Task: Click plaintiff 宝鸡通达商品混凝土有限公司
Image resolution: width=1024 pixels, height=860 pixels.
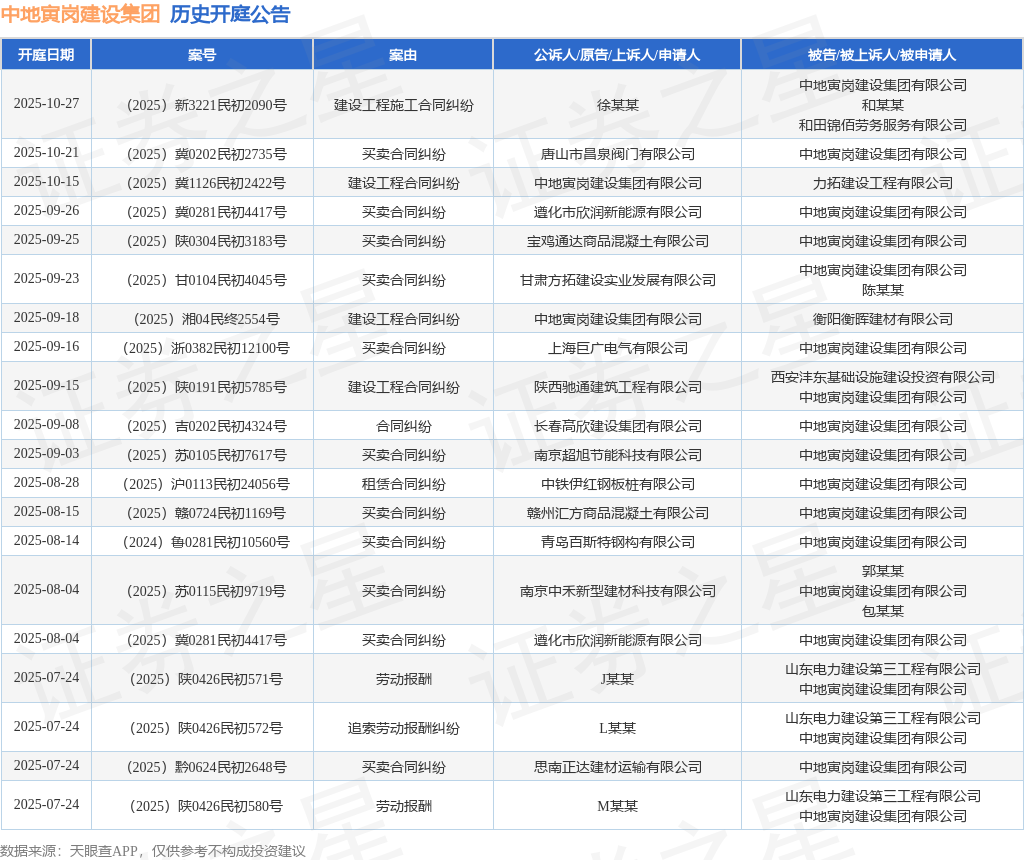Action: coord(618,242)
